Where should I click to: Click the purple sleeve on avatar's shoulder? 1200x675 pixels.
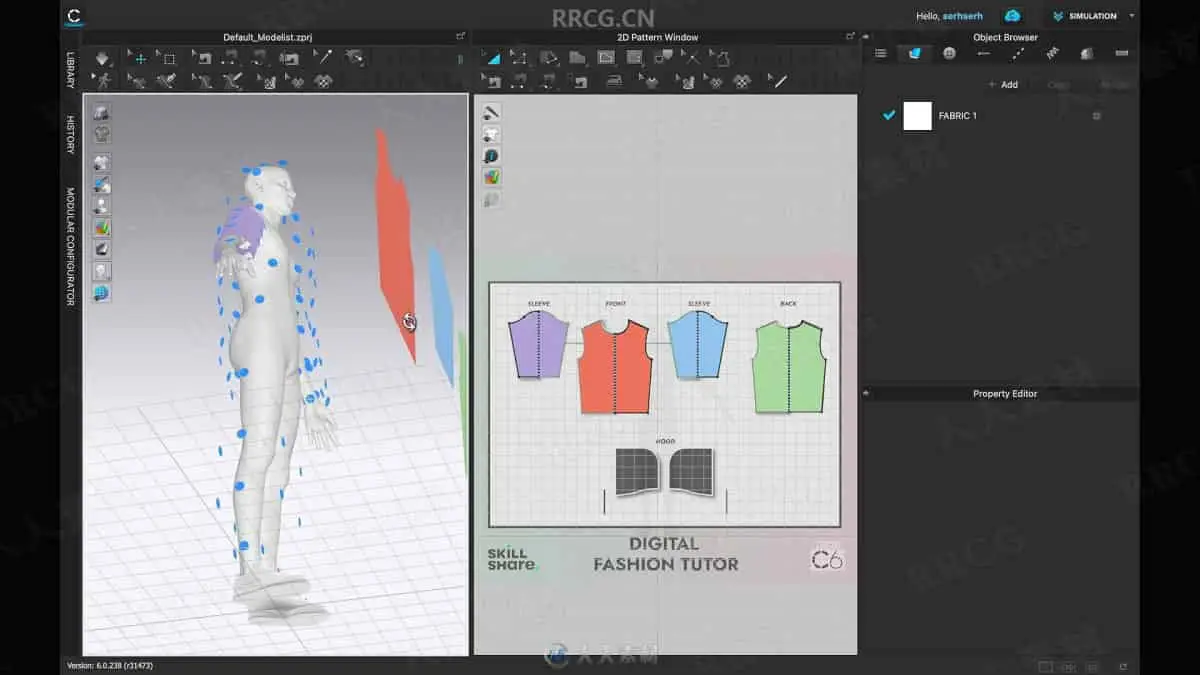pyautogui.click(x=238, y=235)
